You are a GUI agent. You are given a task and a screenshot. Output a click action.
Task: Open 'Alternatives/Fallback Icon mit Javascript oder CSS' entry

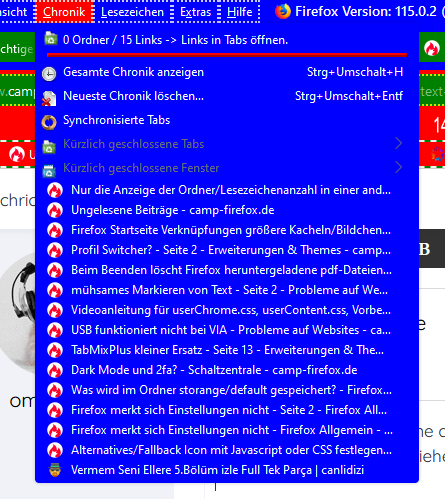227,450
